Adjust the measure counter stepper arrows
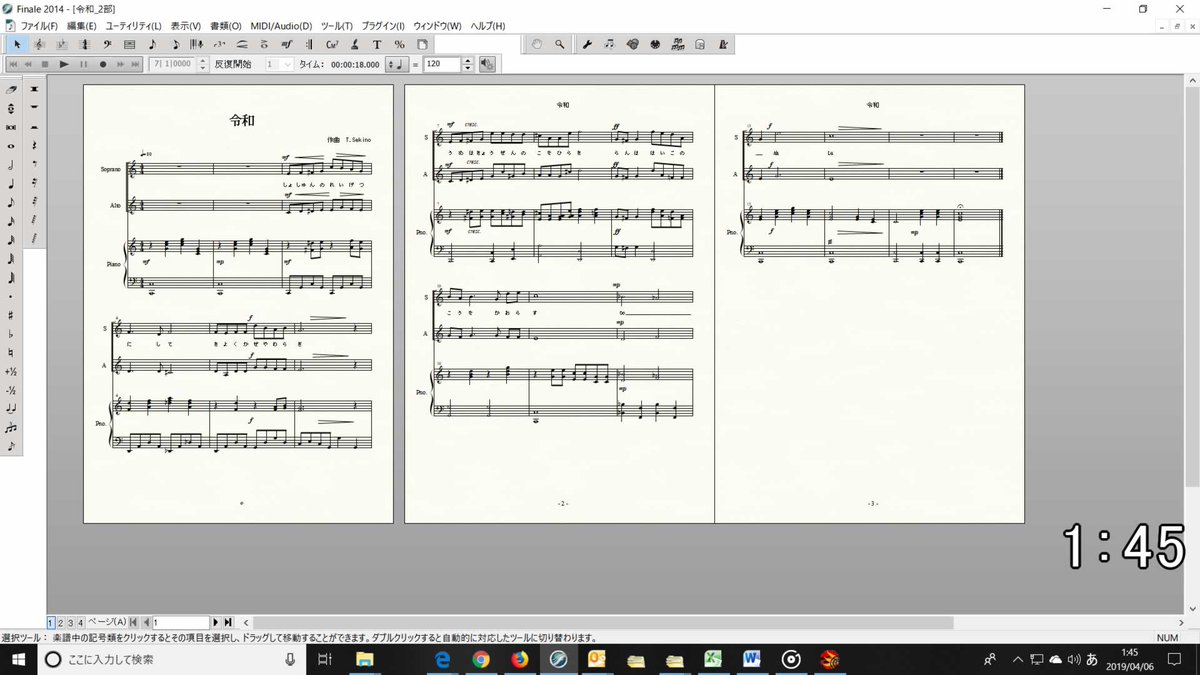 (x=202, y=64)
